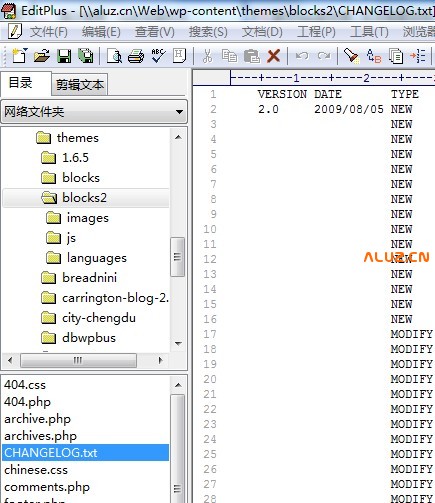435x503 pixels.
Task: Click the Replace A-to-B icon
Action: (373, 56)
